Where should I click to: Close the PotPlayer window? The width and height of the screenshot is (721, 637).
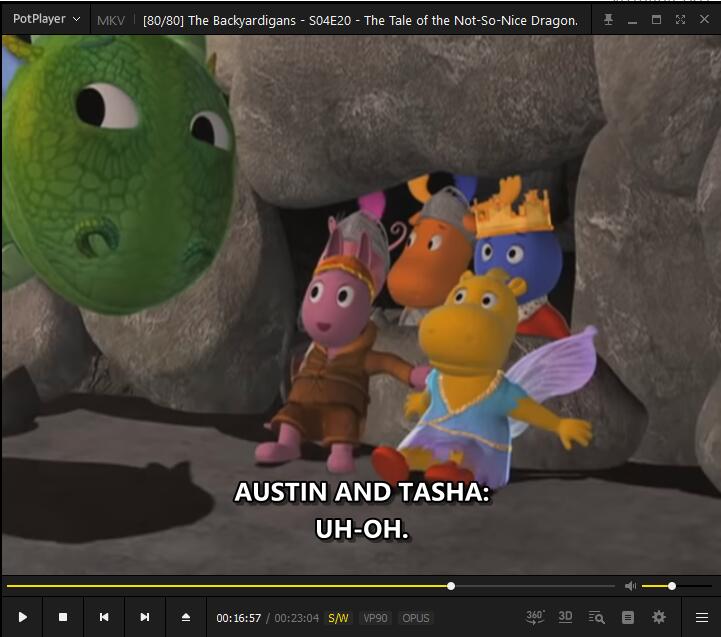coord(704,19)
